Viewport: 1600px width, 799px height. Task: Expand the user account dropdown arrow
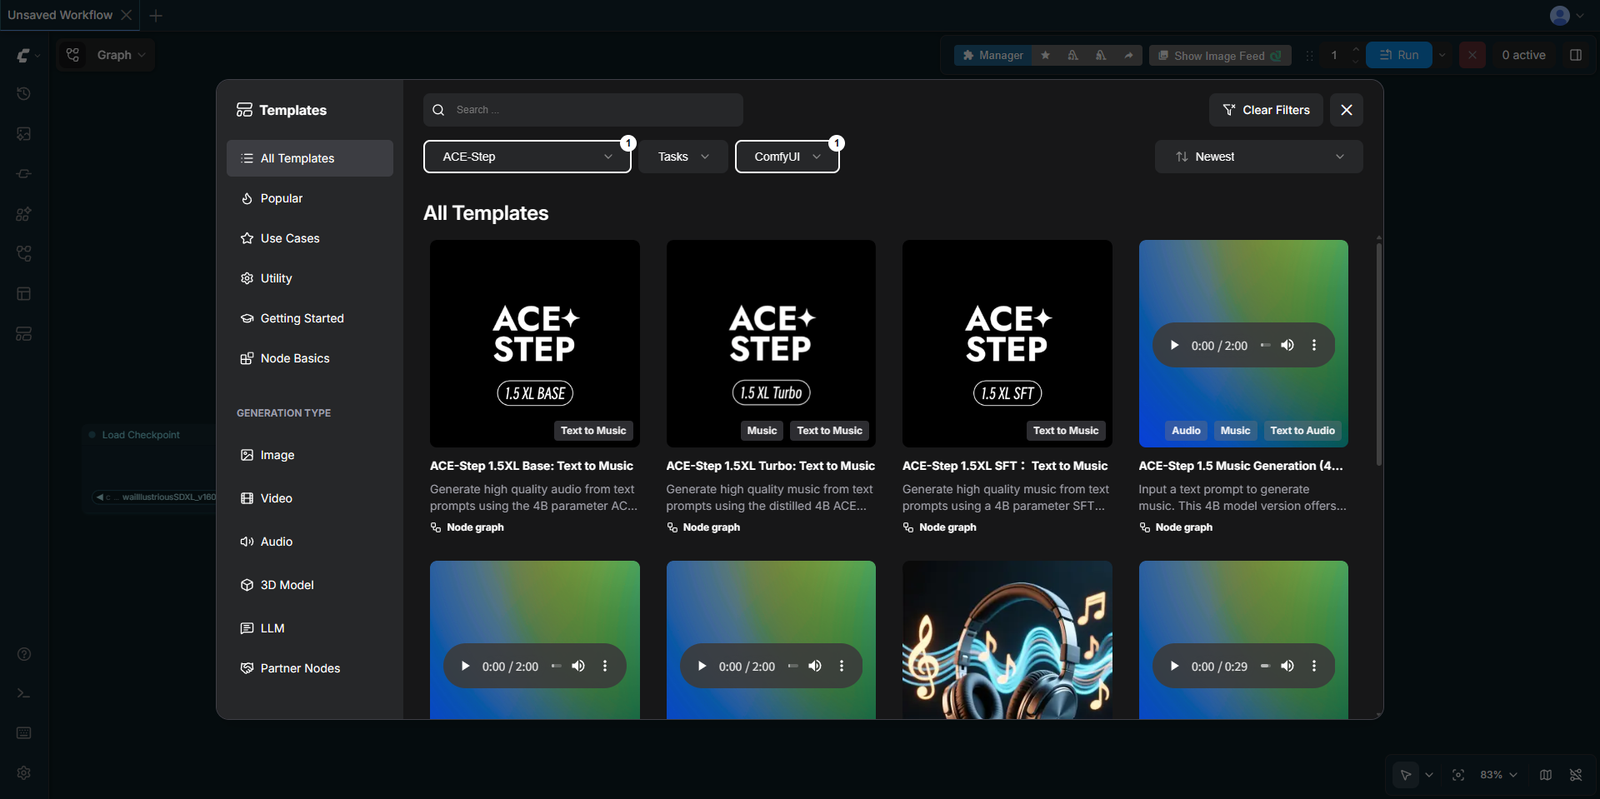pos(1580,15)
